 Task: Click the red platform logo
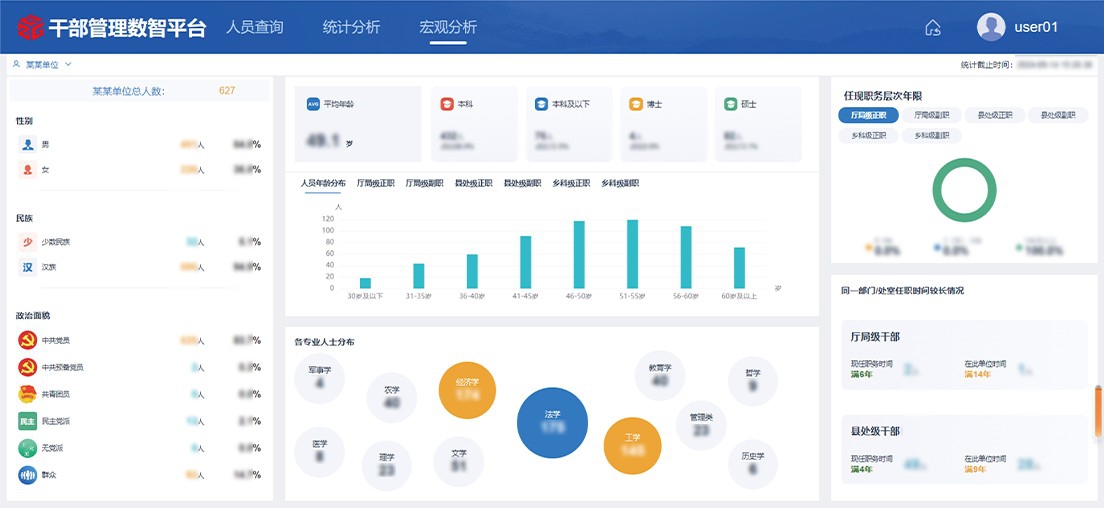[x=30, y=27]
